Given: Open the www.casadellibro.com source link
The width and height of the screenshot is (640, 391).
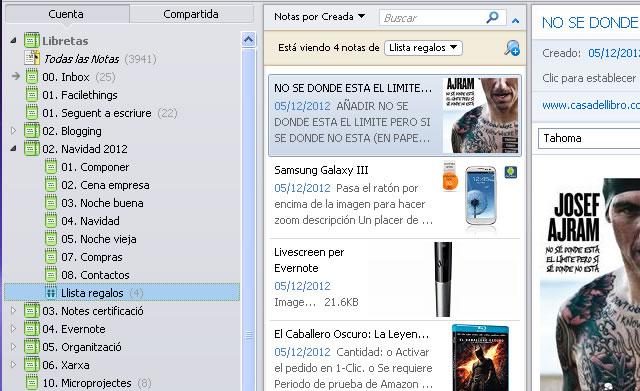Looking at the screenshot, I should tap(591, 105).
